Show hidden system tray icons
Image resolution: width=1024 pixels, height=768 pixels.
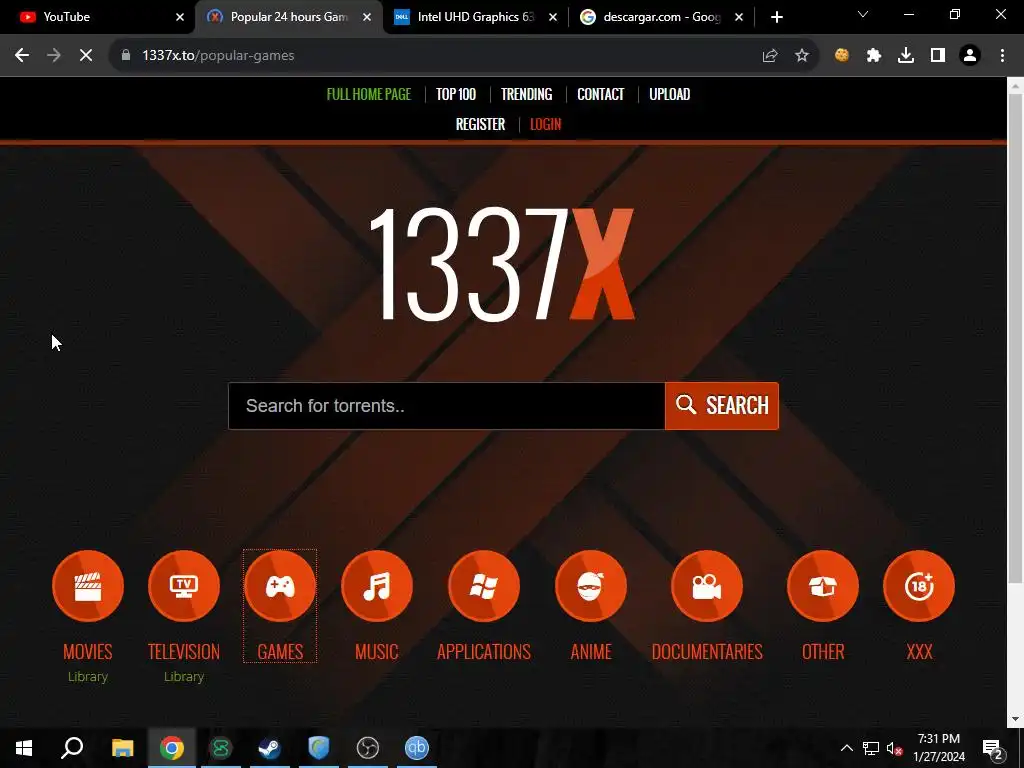coord(846,748)
